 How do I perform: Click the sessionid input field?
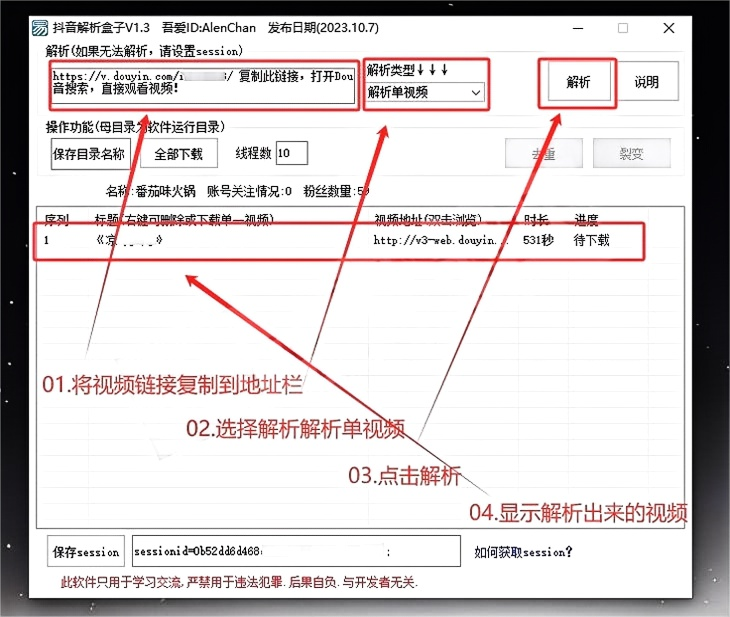tap(296, 551)
